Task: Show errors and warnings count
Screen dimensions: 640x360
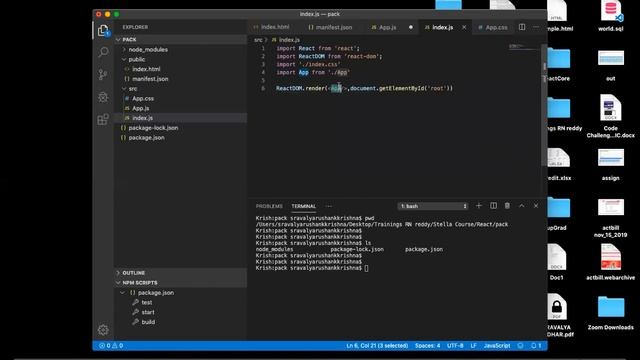Action: coord(111,346)
